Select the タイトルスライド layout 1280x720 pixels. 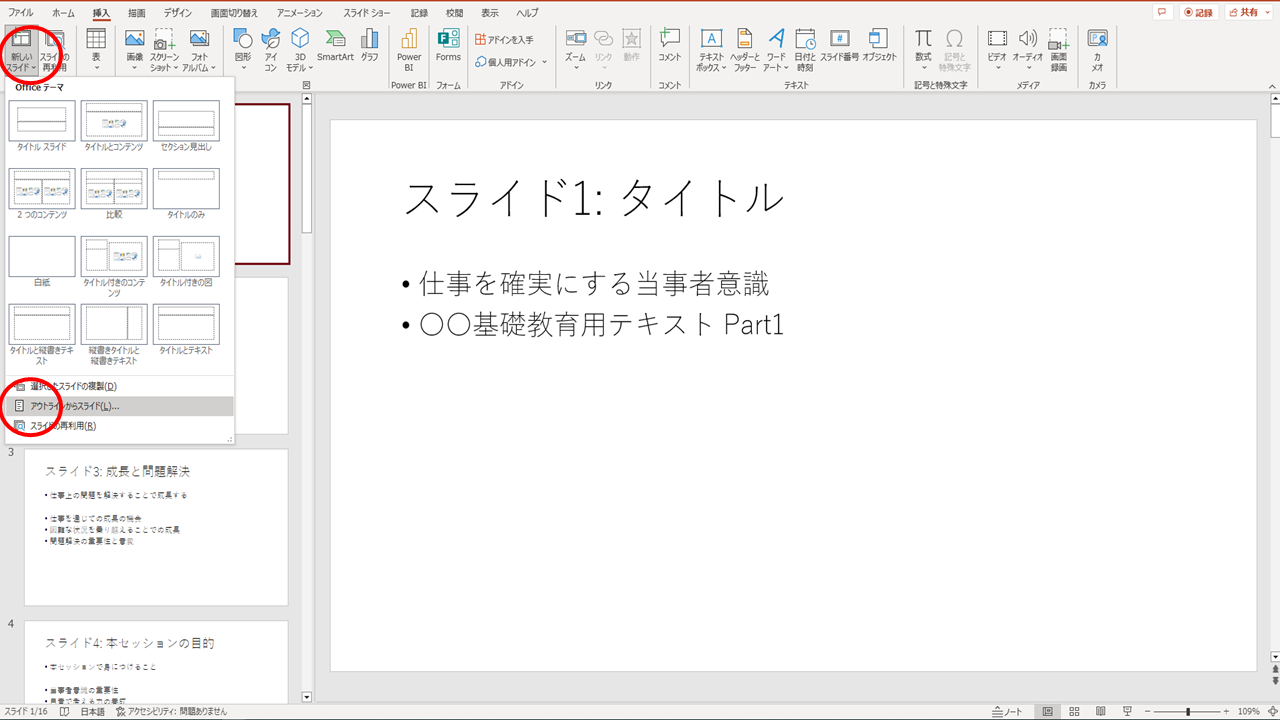42,126
